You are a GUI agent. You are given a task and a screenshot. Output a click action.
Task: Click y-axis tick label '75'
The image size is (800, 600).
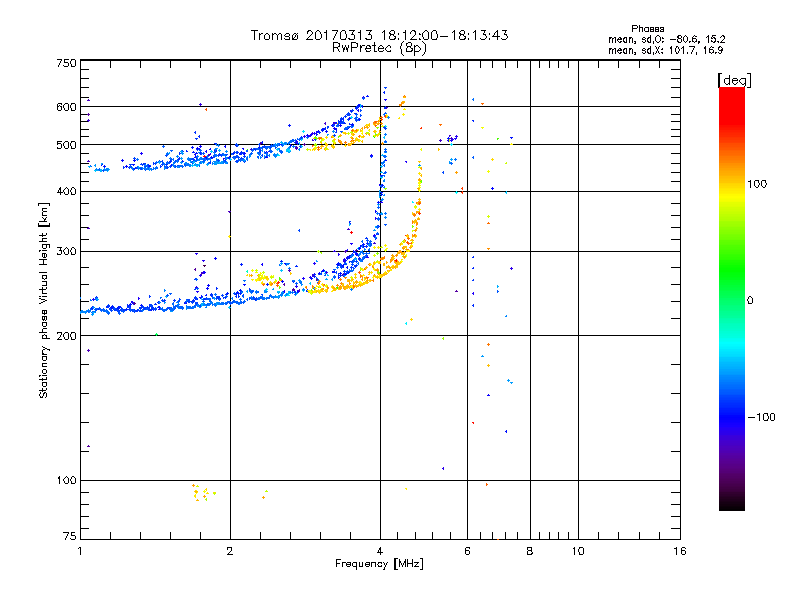(70, 536)
